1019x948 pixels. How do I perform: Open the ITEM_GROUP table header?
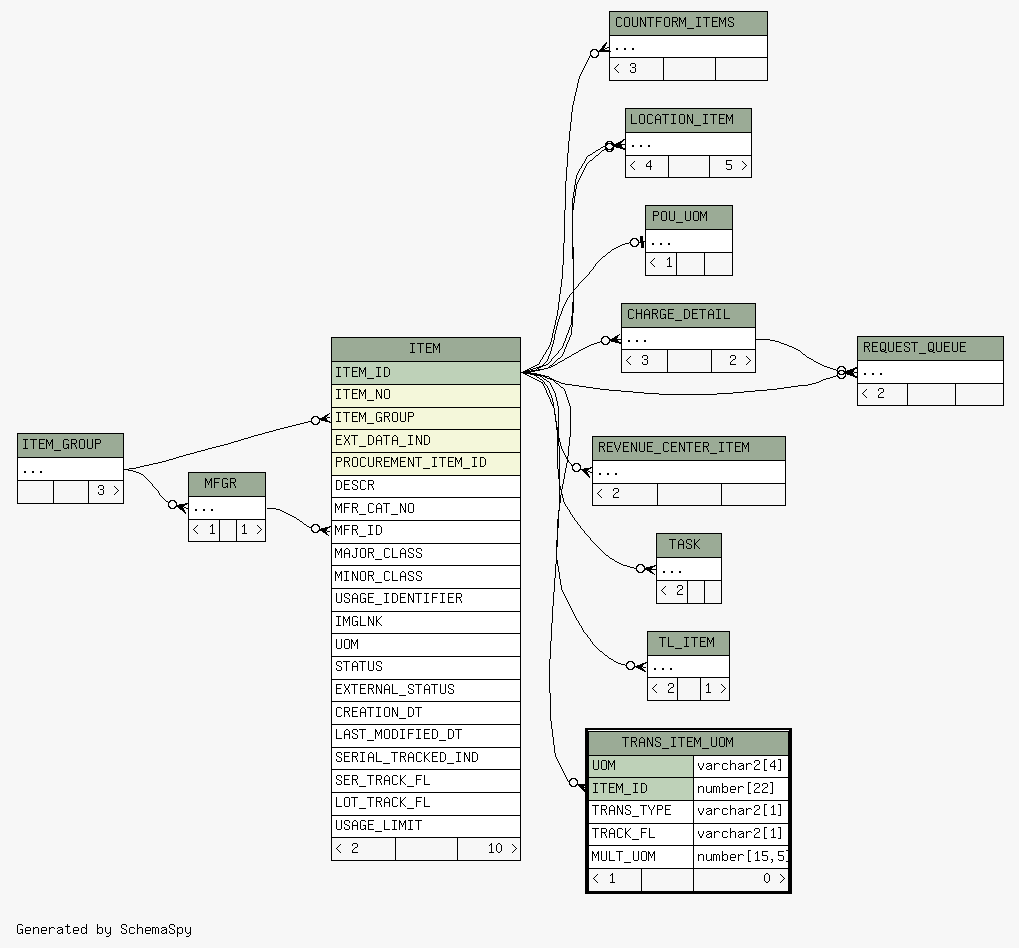[70, 445]
